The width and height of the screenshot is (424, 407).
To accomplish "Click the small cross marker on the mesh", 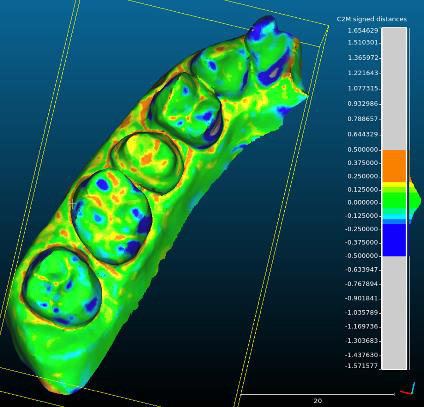I will point(72,203).
